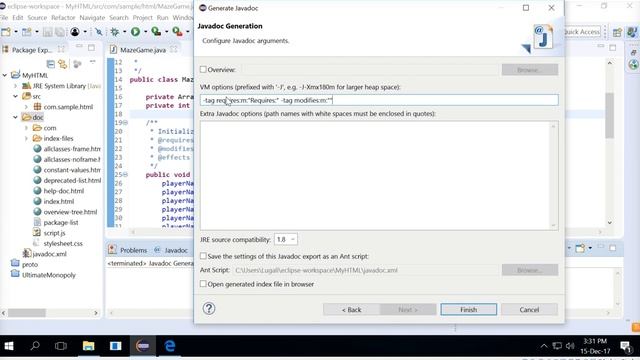This screenshot has height=360, width=640.
Task: Open the Project menu
Action: click(x=142, y=18)
